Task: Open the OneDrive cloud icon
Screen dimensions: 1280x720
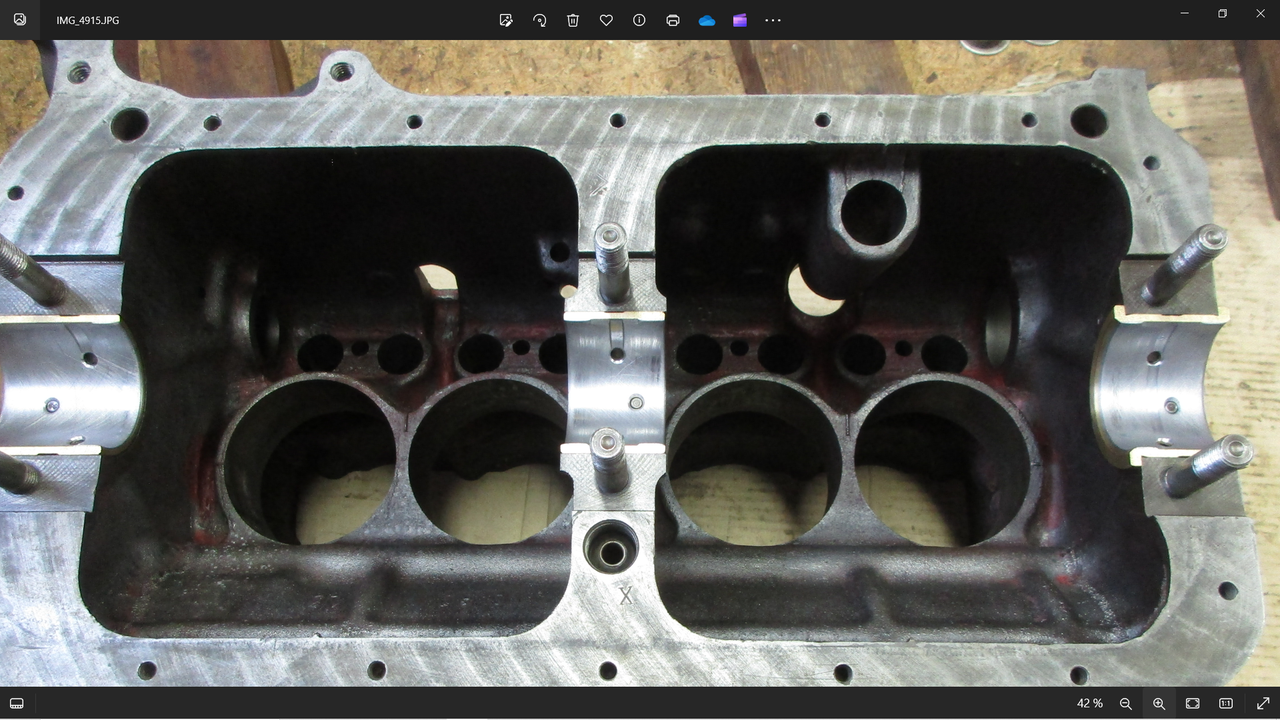Action: pyautogui.click(x=707, y=20)
